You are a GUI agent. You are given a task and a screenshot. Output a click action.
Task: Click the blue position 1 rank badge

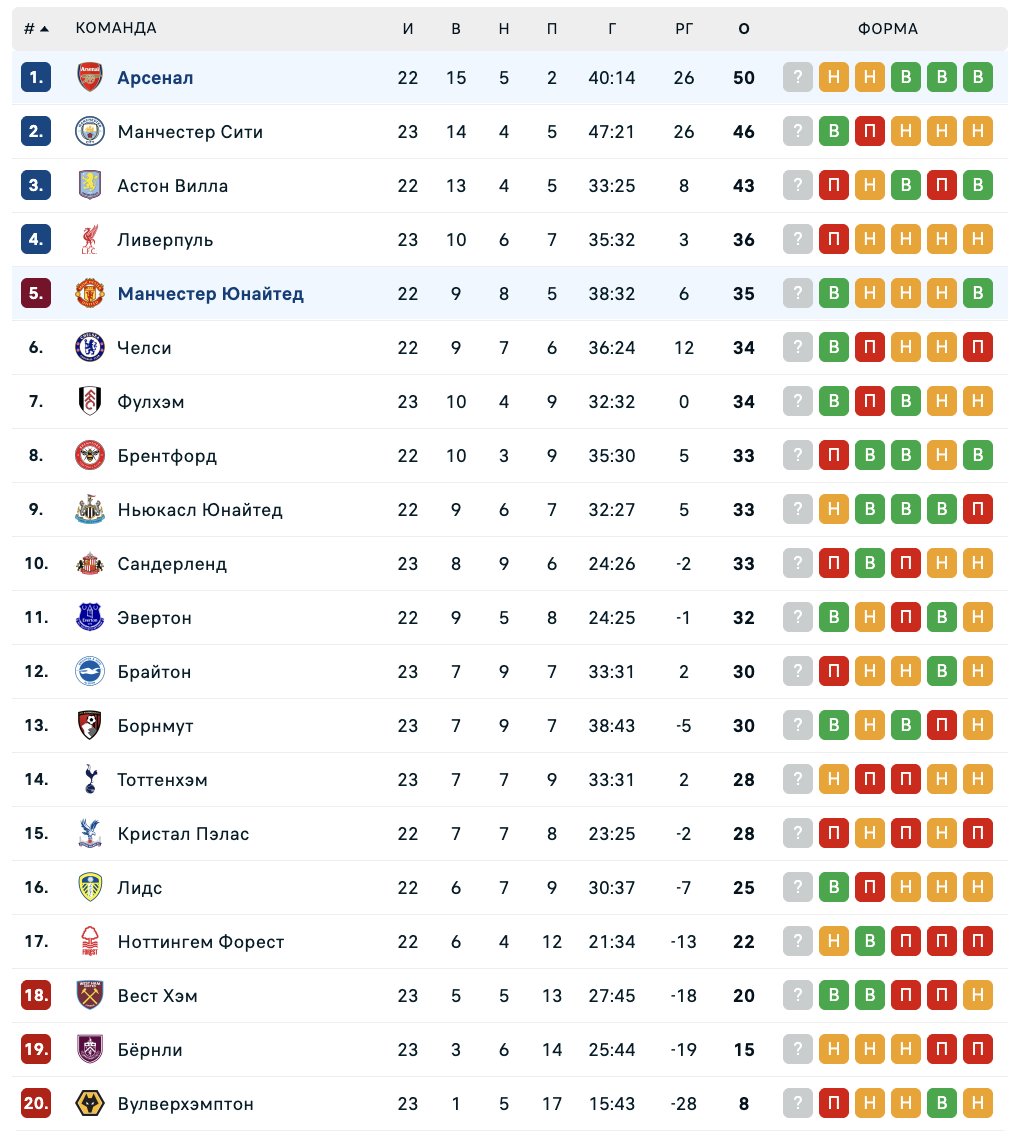click(x=36, y=77)
